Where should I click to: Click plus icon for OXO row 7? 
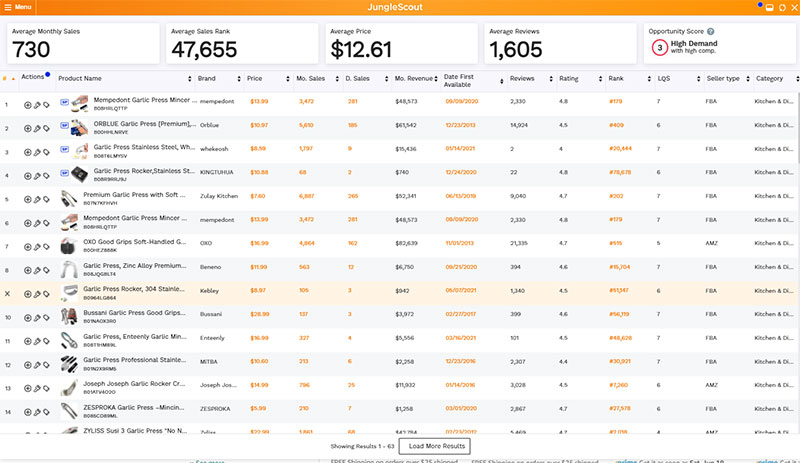28,247
